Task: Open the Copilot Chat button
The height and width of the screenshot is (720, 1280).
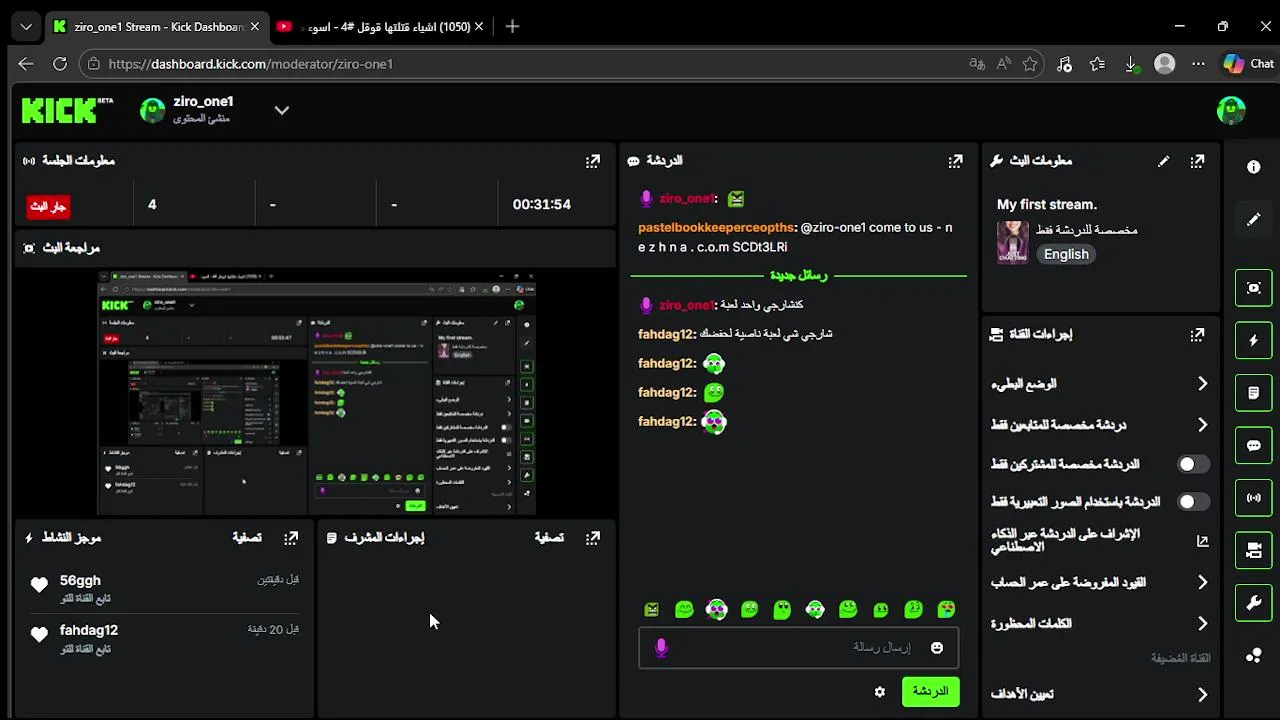Action: [x=1249, y=64]
